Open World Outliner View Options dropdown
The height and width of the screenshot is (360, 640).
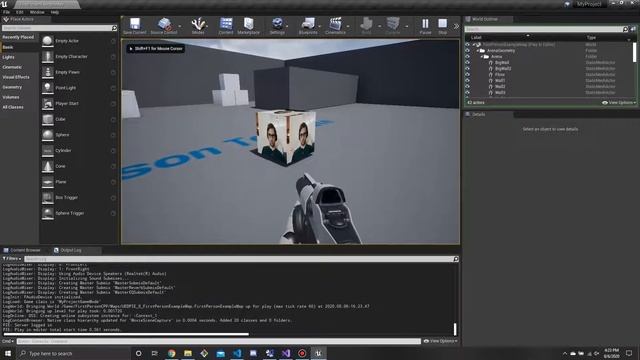[x=619, y=103]
